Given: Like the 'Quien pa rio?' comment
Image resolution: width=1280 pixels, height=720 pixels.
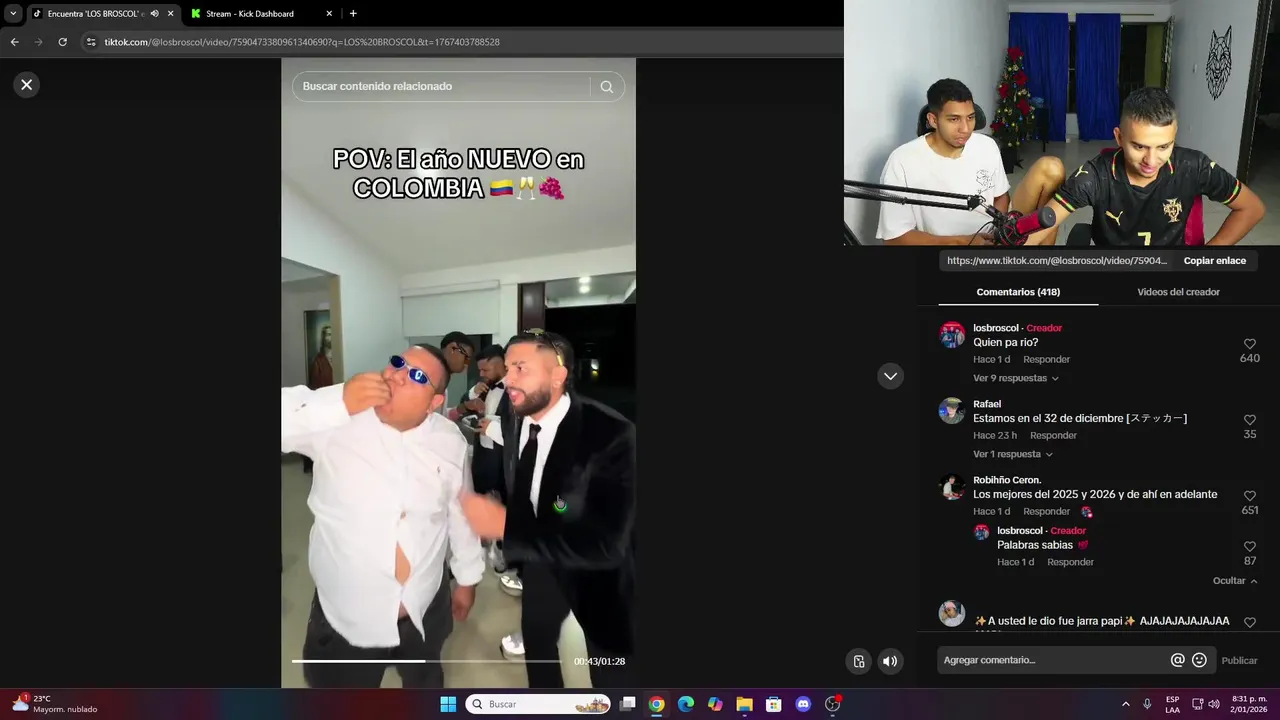Looking at the screenshot, I should coord(1250,344).
